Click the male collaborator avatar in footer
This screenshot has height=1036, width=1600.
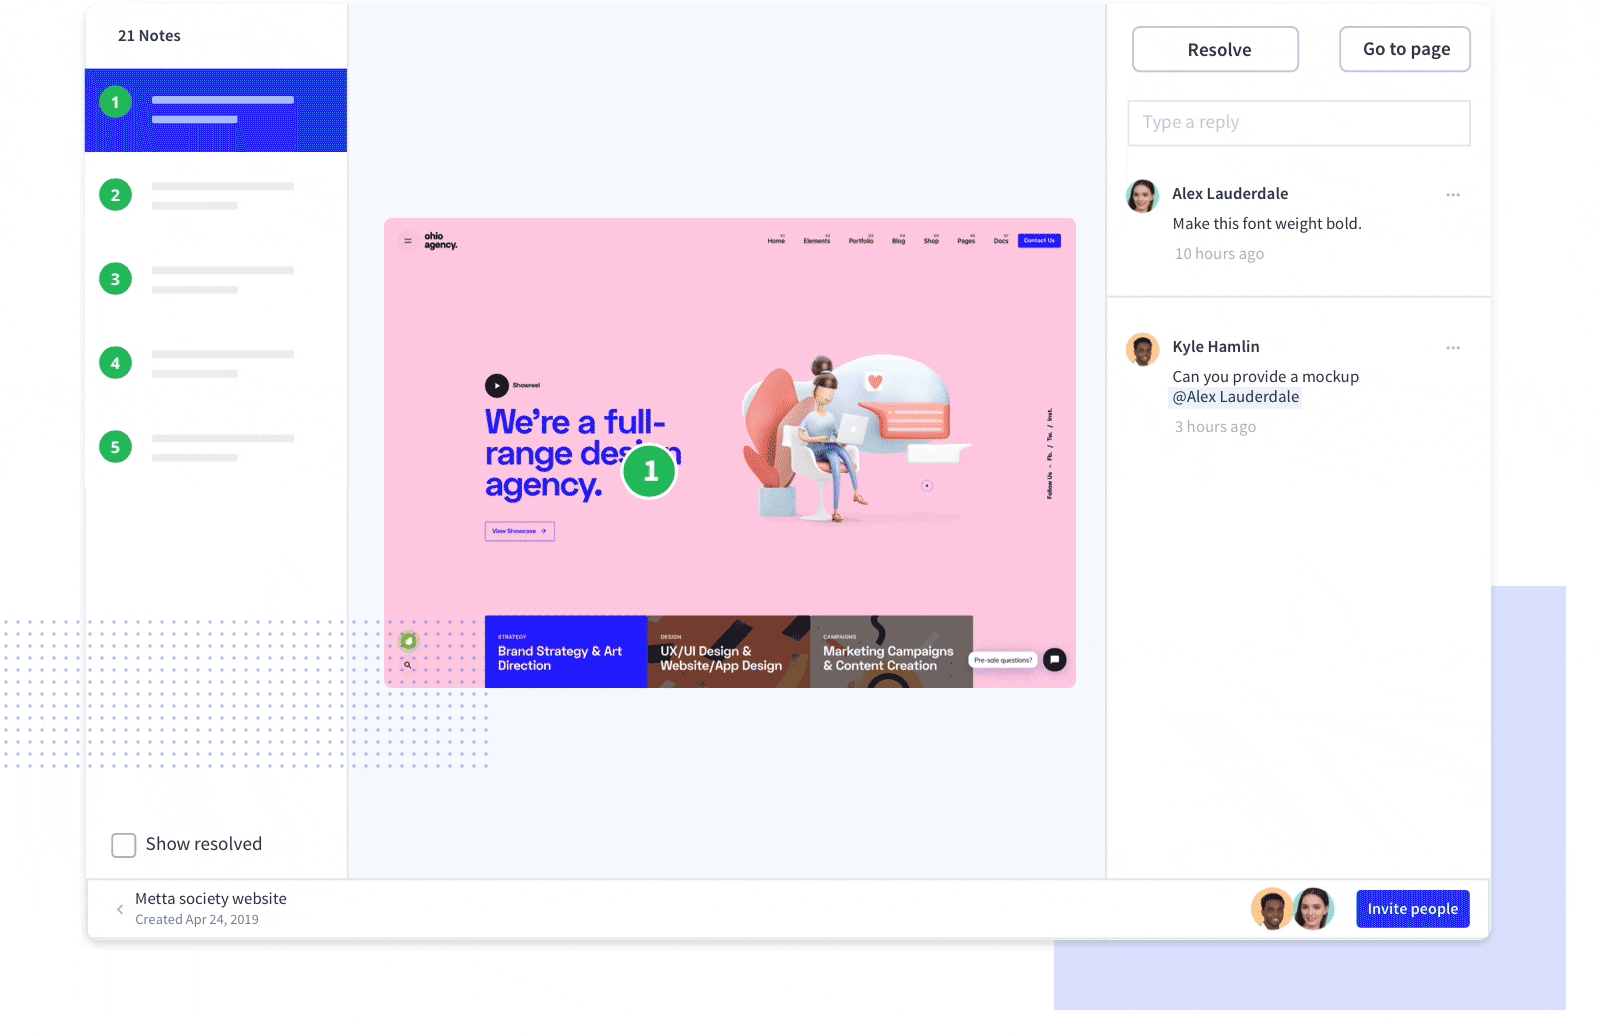click(1272, 909)
